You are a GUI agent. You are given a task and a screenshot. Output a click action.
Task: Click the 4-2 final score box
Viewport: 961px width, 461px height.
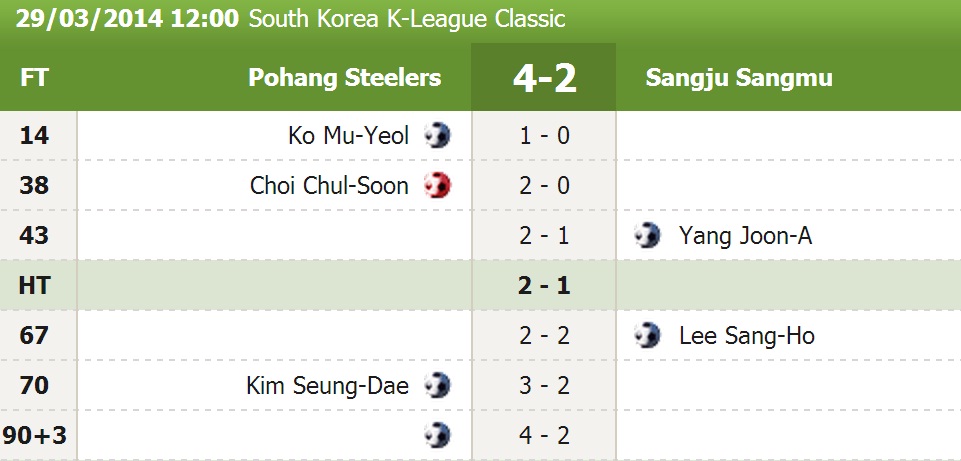(544, 78)
